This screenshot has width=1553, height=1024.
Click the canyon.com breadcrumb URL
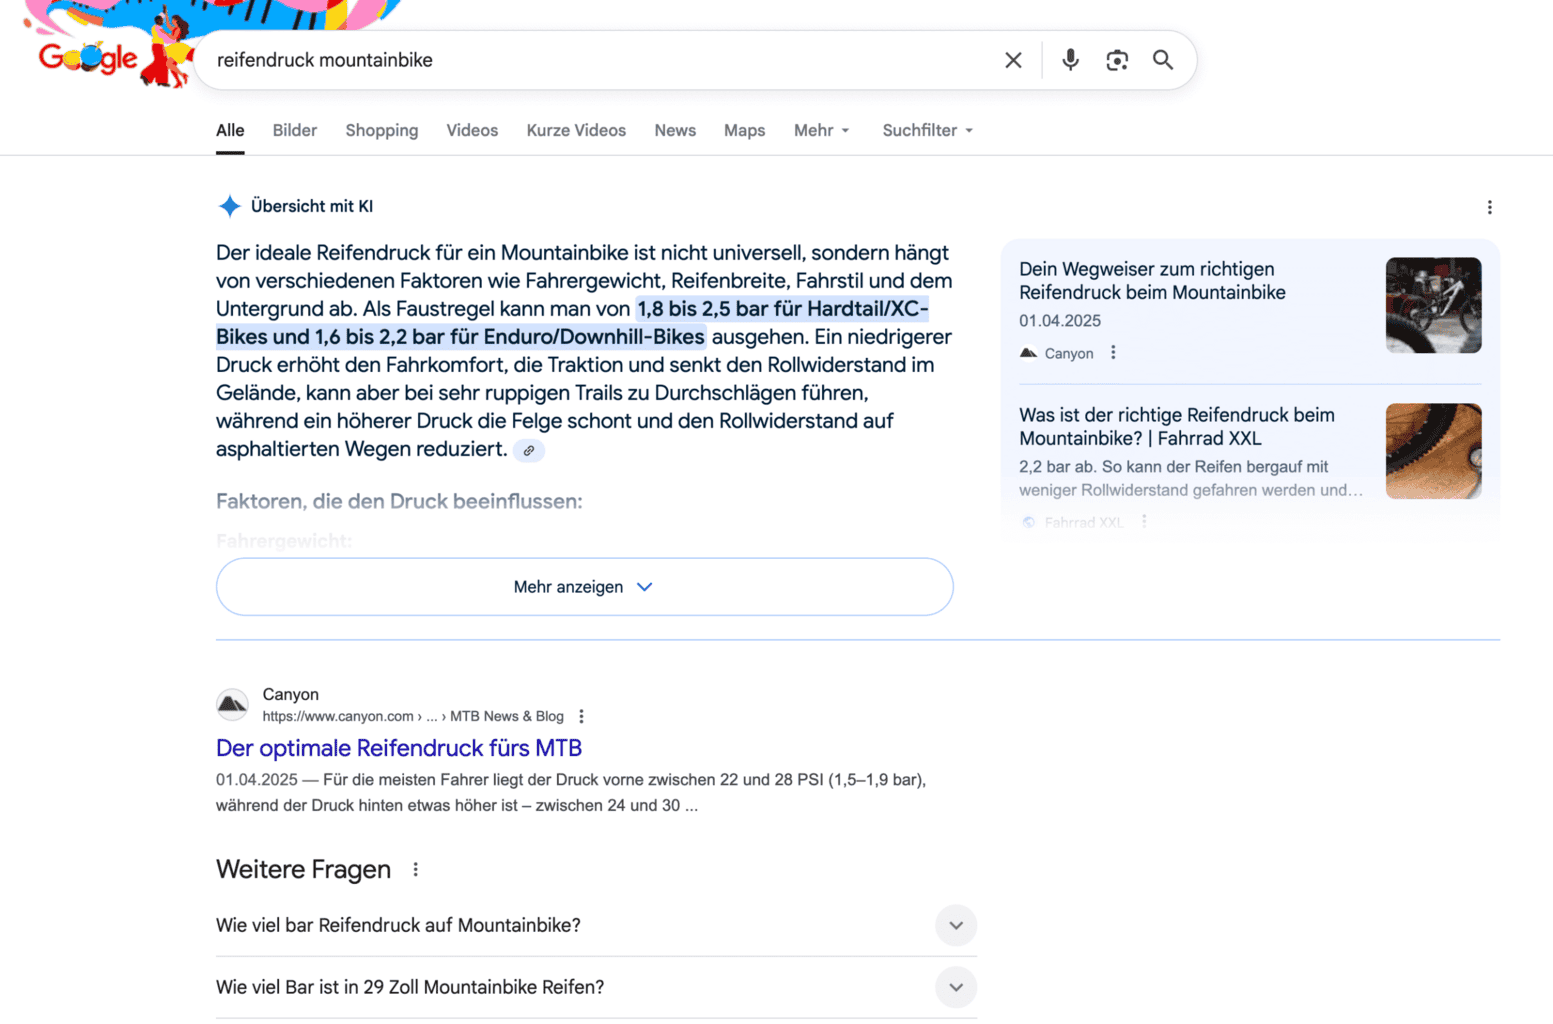click(x=413, y=716)
